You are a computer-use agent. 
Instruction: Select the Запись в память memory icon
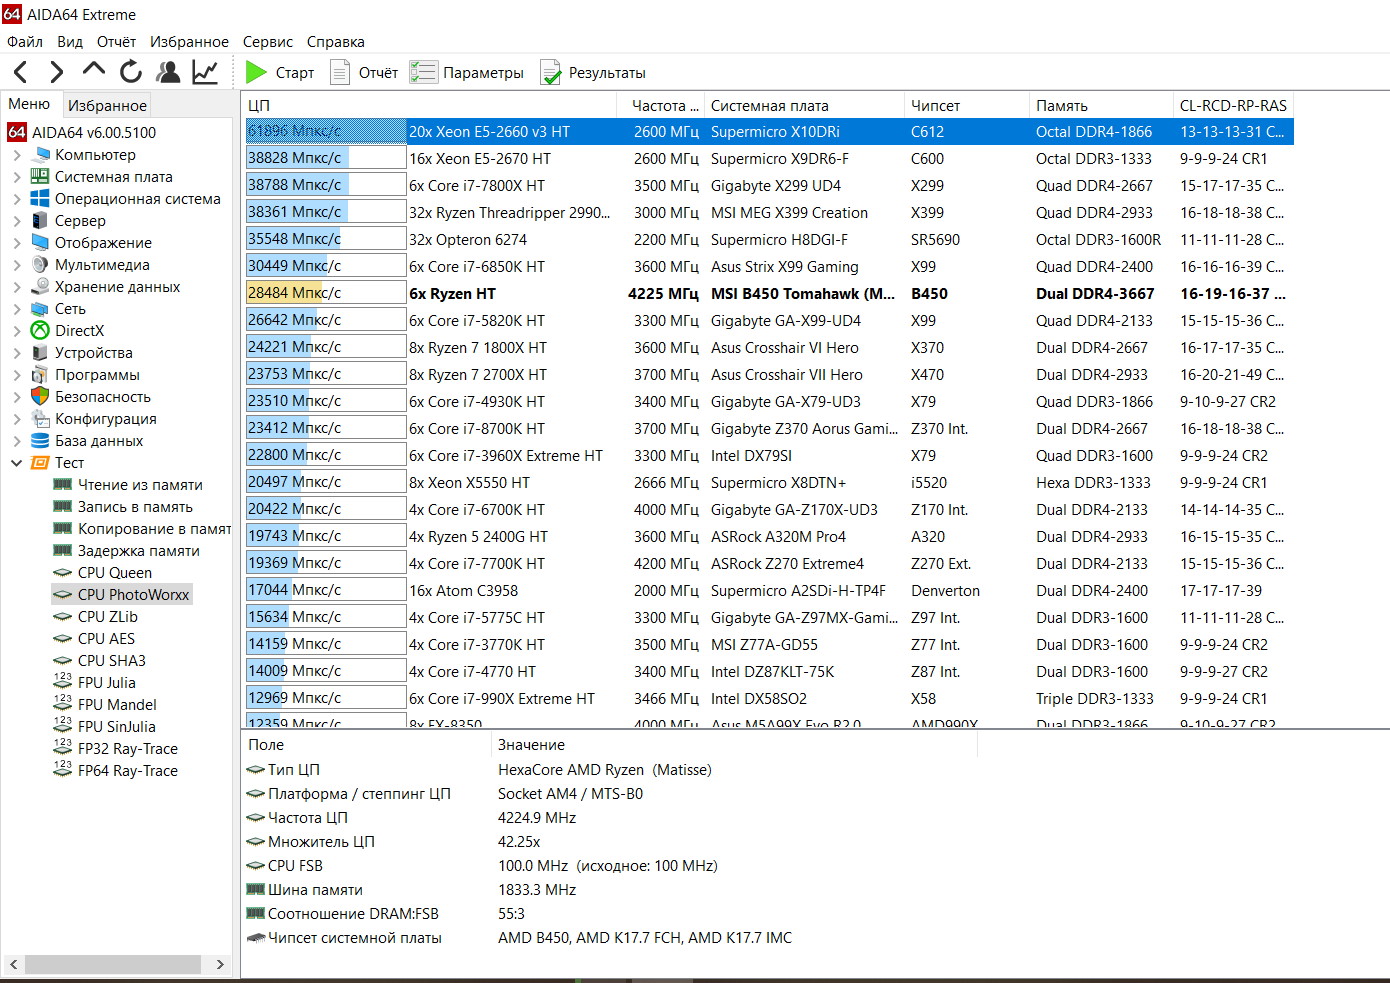(x=62, y=507)
